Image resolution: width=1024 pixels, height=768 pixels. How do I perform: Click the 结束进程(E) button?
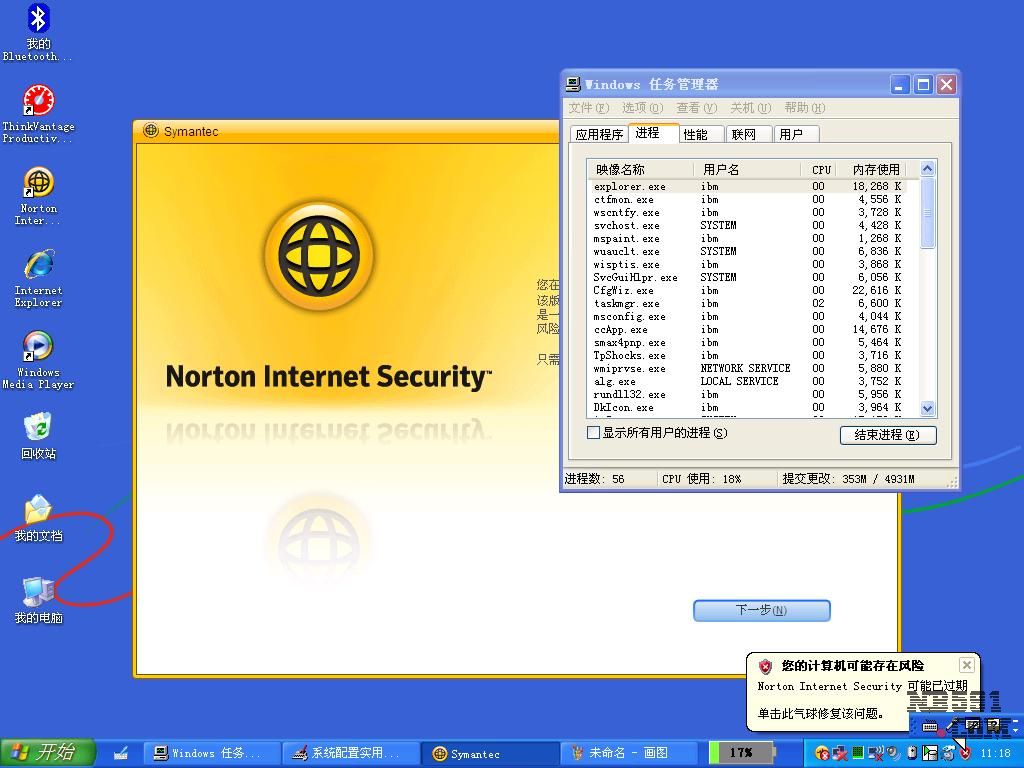pyautogui.click(x=887, y=435)
